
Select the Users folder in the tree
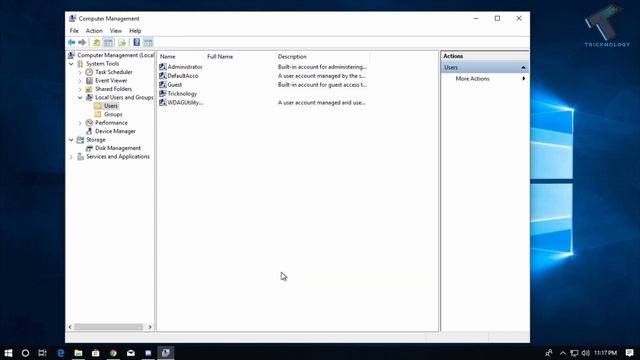111,106
